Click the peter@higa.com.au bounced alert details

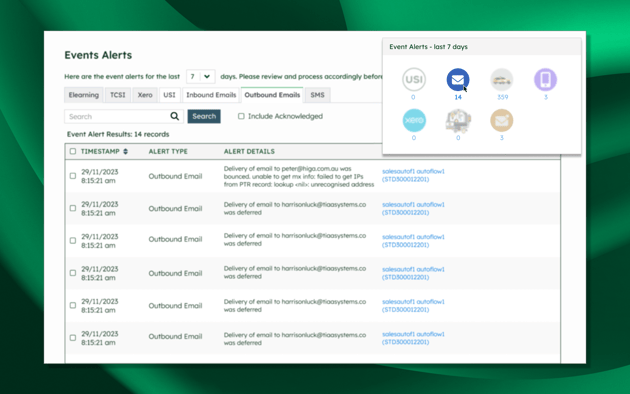click(299, 176)
